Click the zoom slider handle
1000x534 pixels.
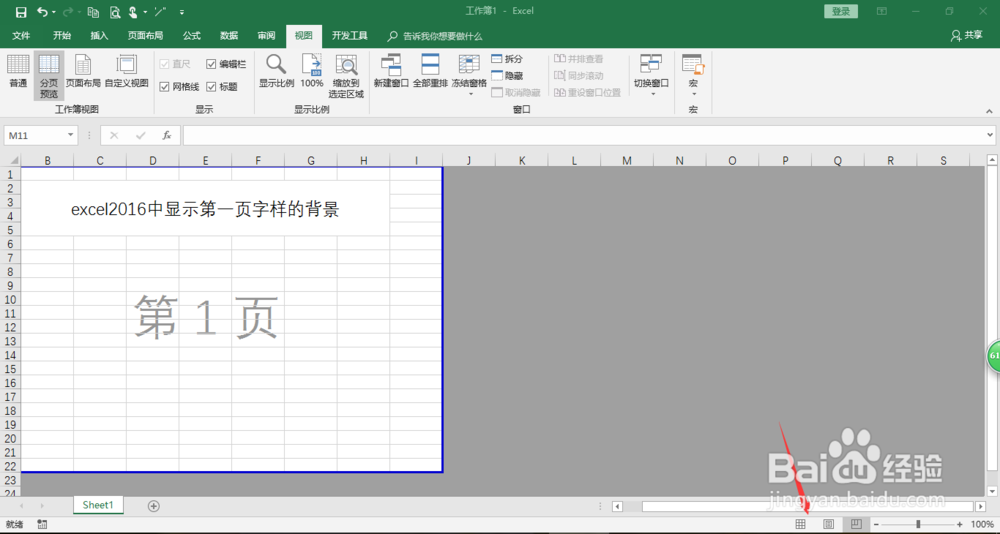918,524
